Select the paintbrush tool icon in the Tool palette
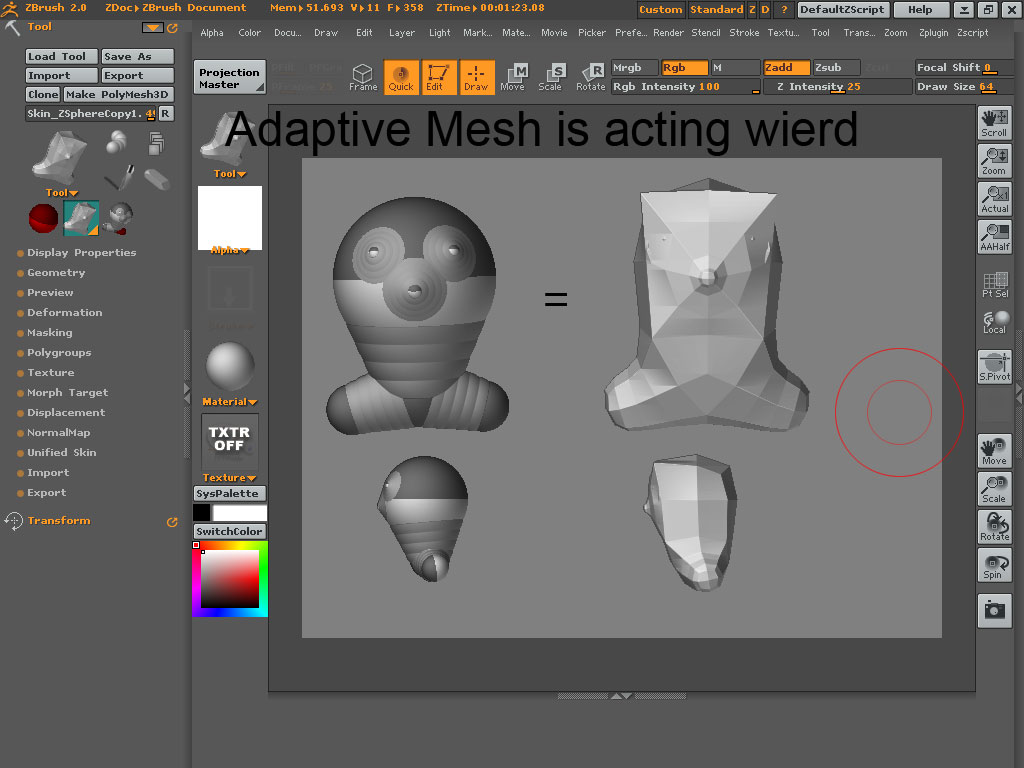1024x768 pixels. point(120,178)
